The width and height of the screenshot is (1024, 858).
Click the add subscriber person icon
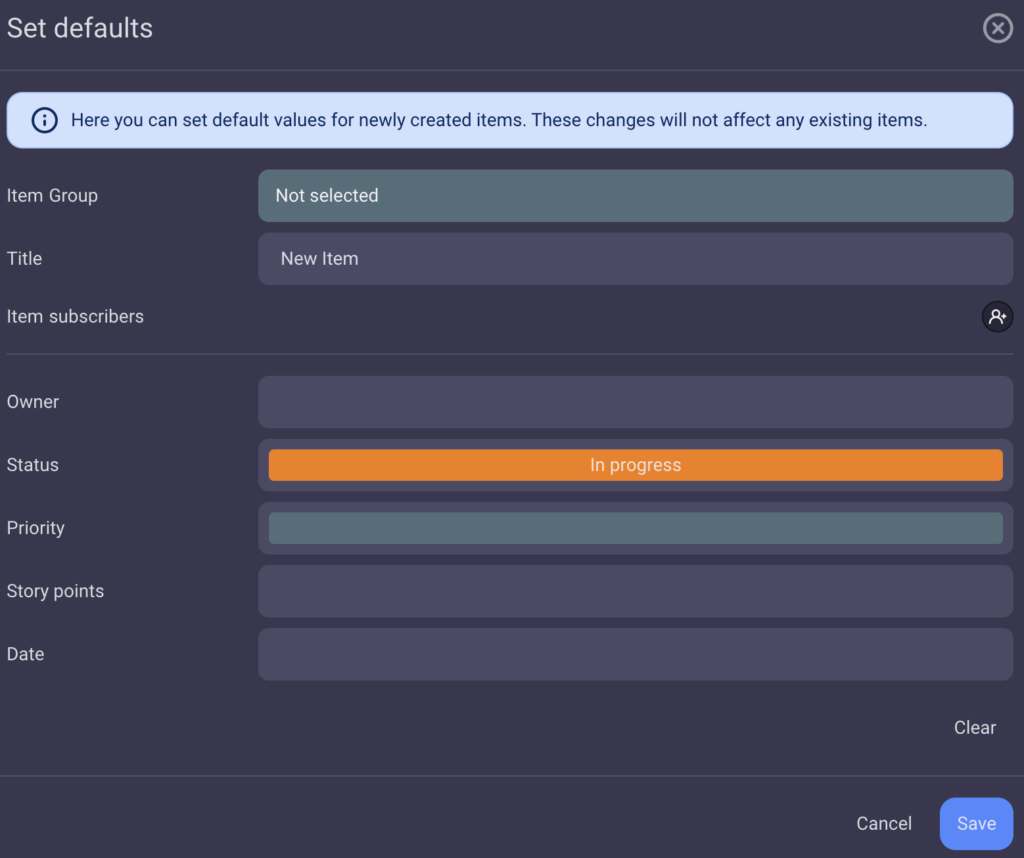coord(997,317)
